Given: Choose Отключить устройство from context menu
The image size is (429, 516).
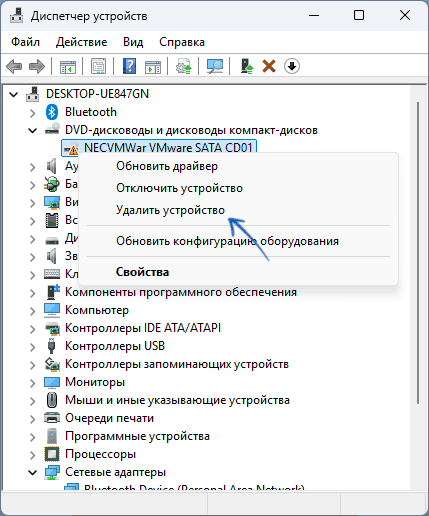Looking at the screenshot, I should 238,188.
